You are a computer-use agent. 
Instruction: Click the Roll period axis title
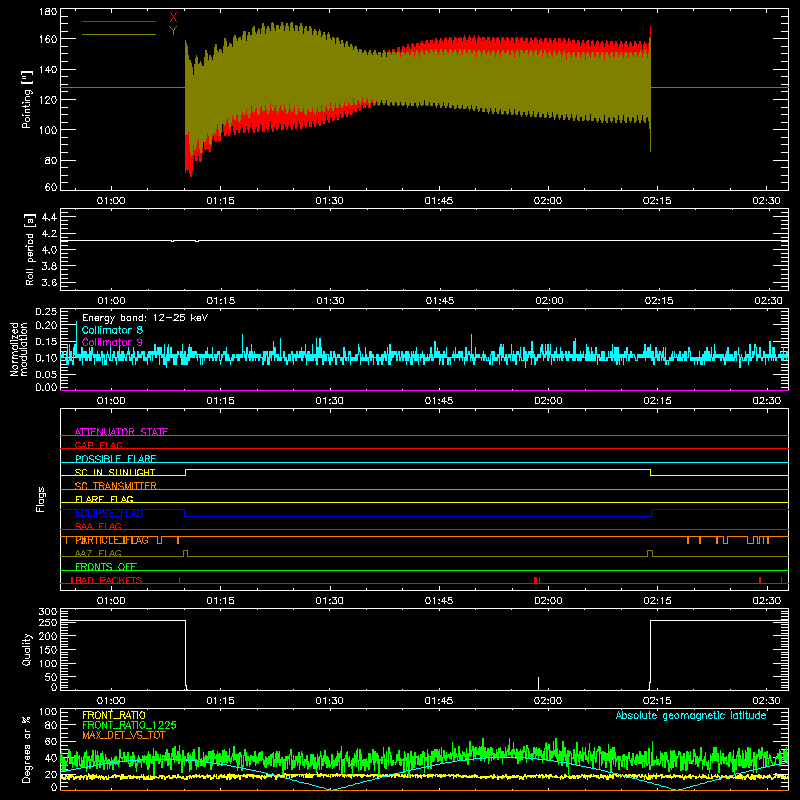coord(29,250)
